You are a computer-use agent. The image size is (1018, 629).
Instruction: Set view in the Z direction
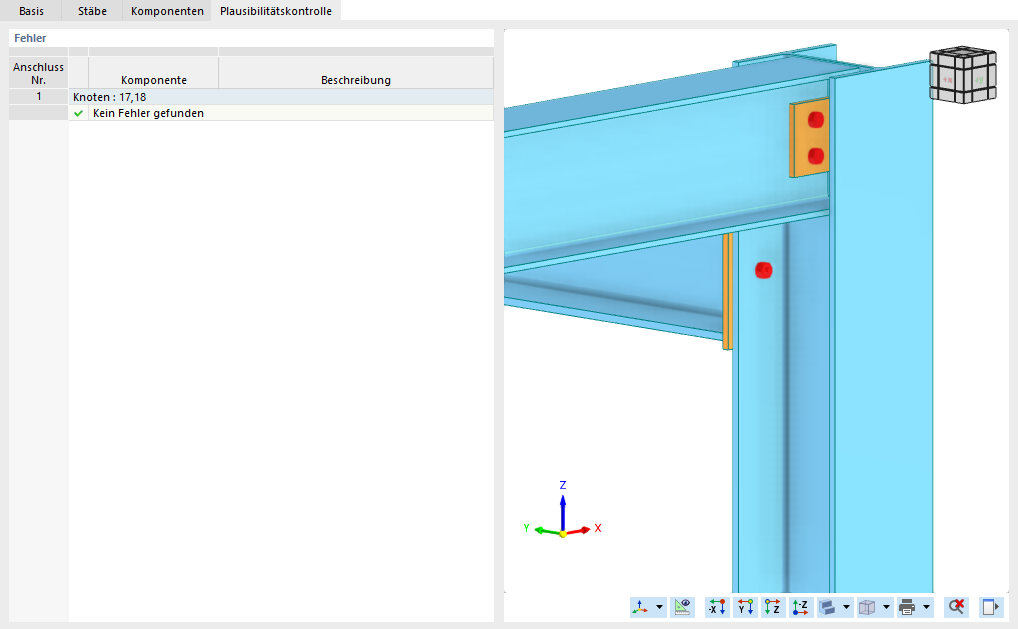pyautogui.click(x=773, y=607)
